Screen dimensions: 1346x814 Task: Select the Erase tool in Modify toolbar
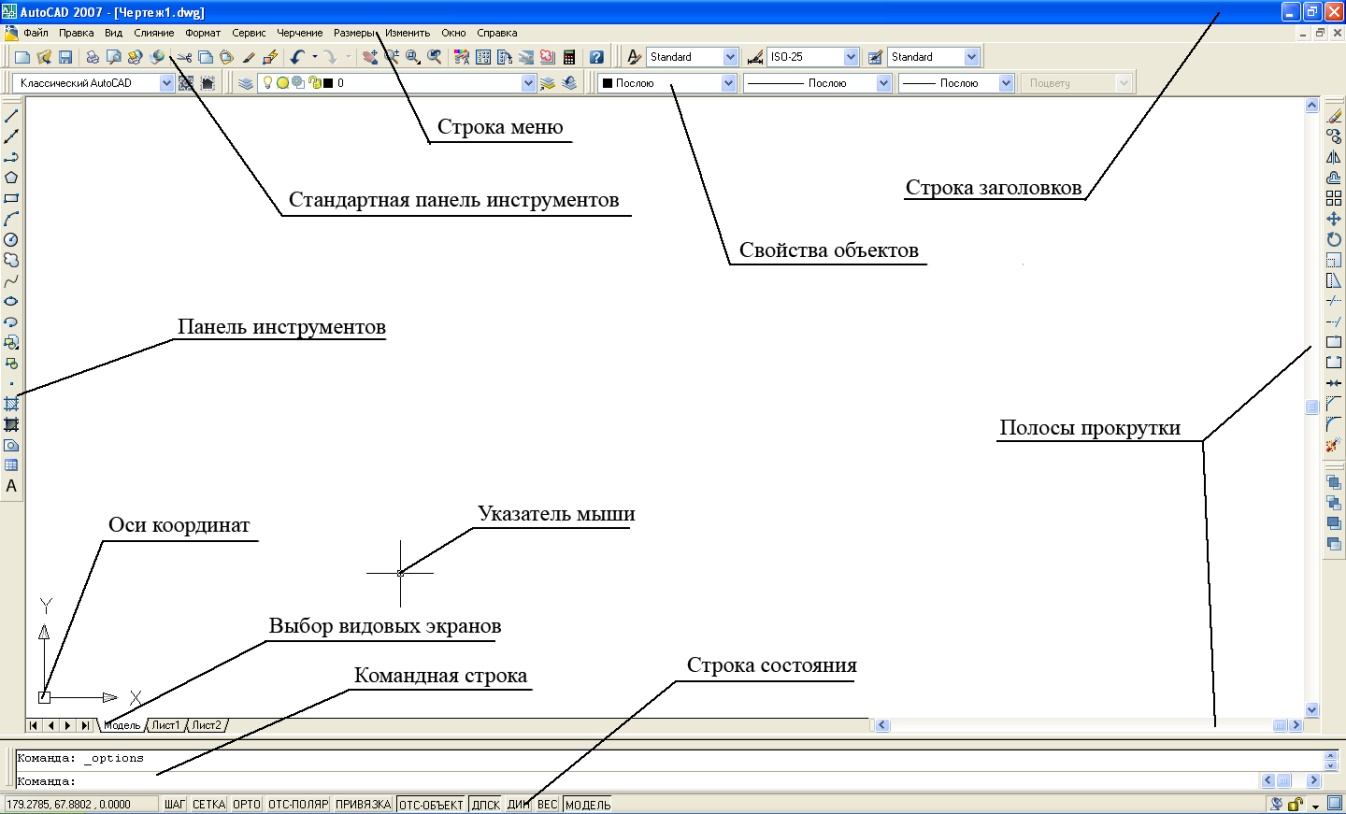click(1333, 116)
